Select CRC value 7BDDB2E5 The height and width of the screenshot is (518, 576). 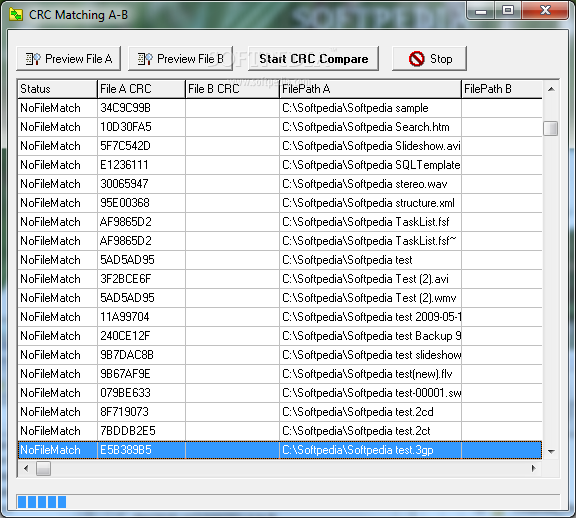coord(127,431)
